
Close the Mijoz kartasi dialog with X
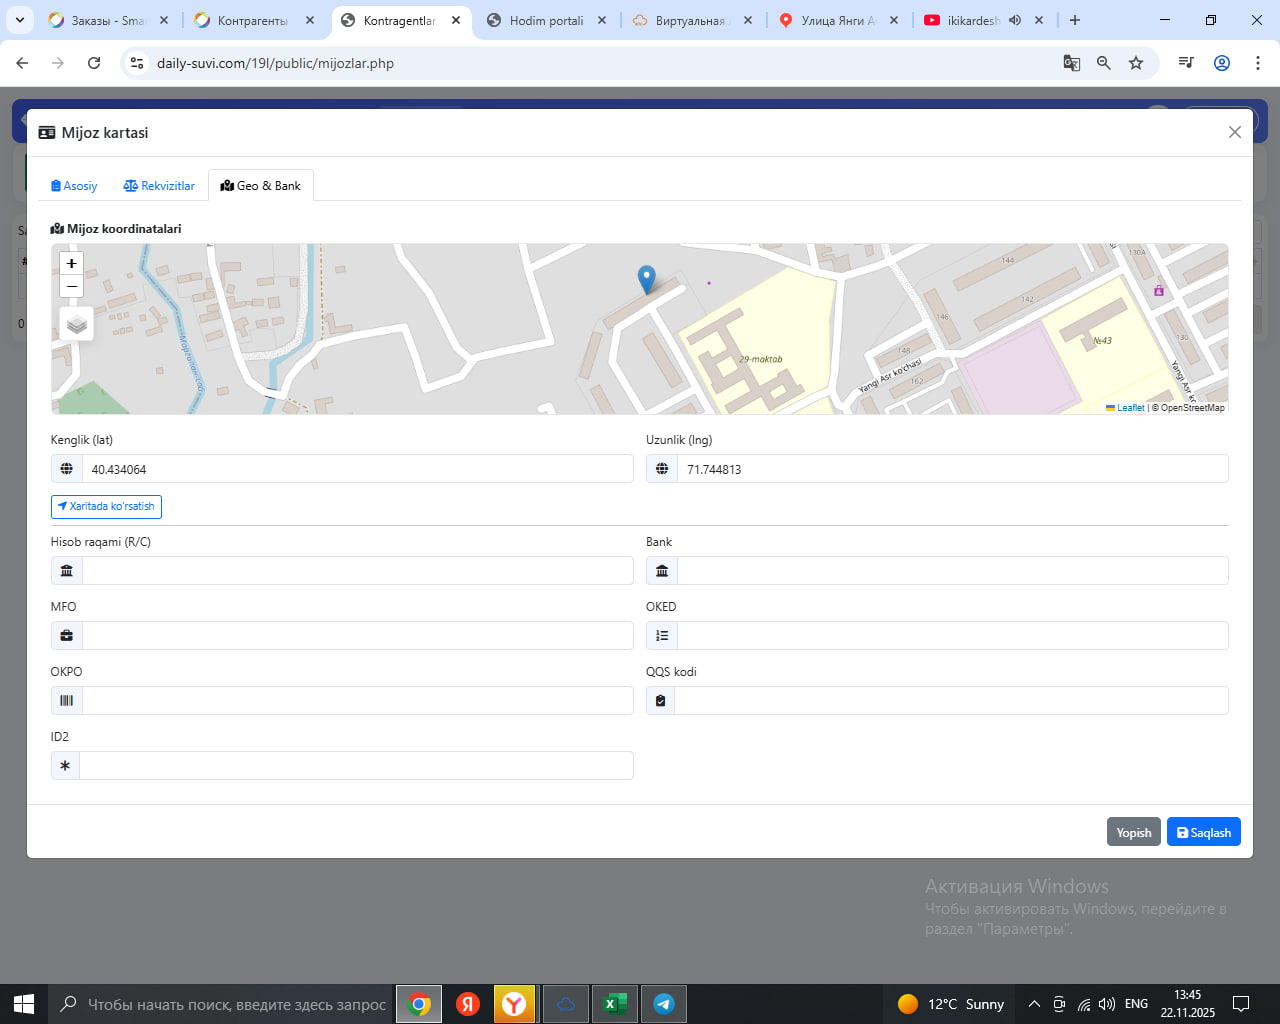[x=1235, y=132]
